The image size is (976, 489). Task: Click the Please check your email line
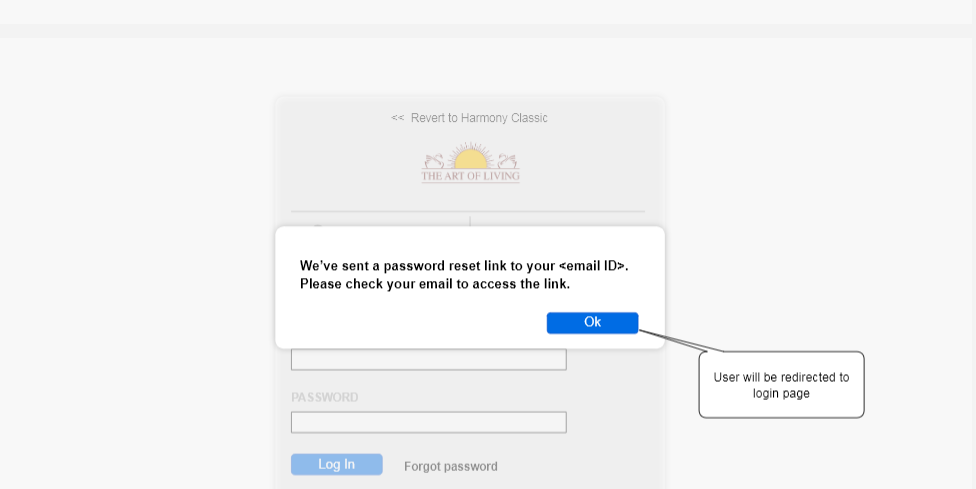coord(434,284)
